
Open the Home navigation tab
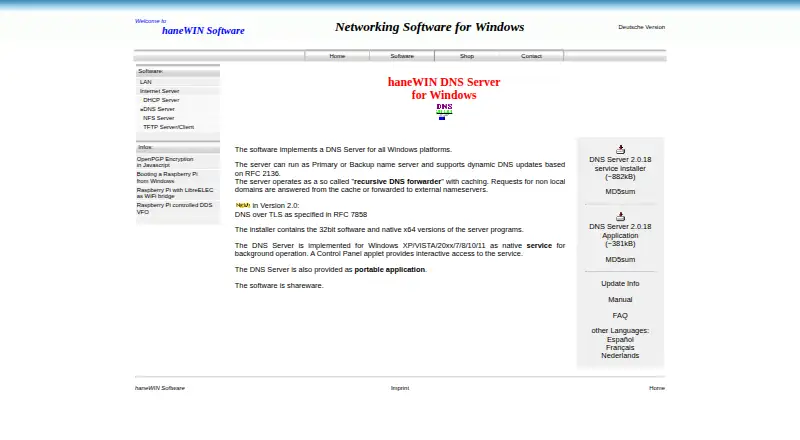click(x=337, y=56)
